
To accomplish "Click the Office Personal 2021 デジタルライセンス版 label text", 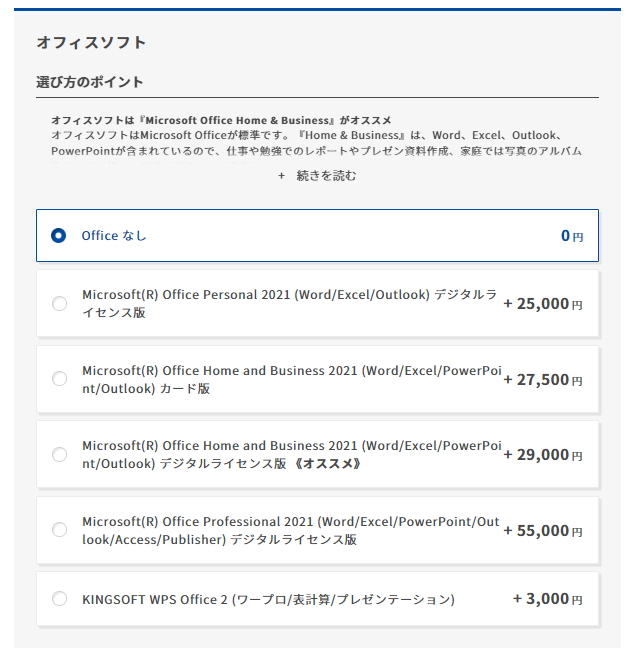I will click(x=288, y=303).
